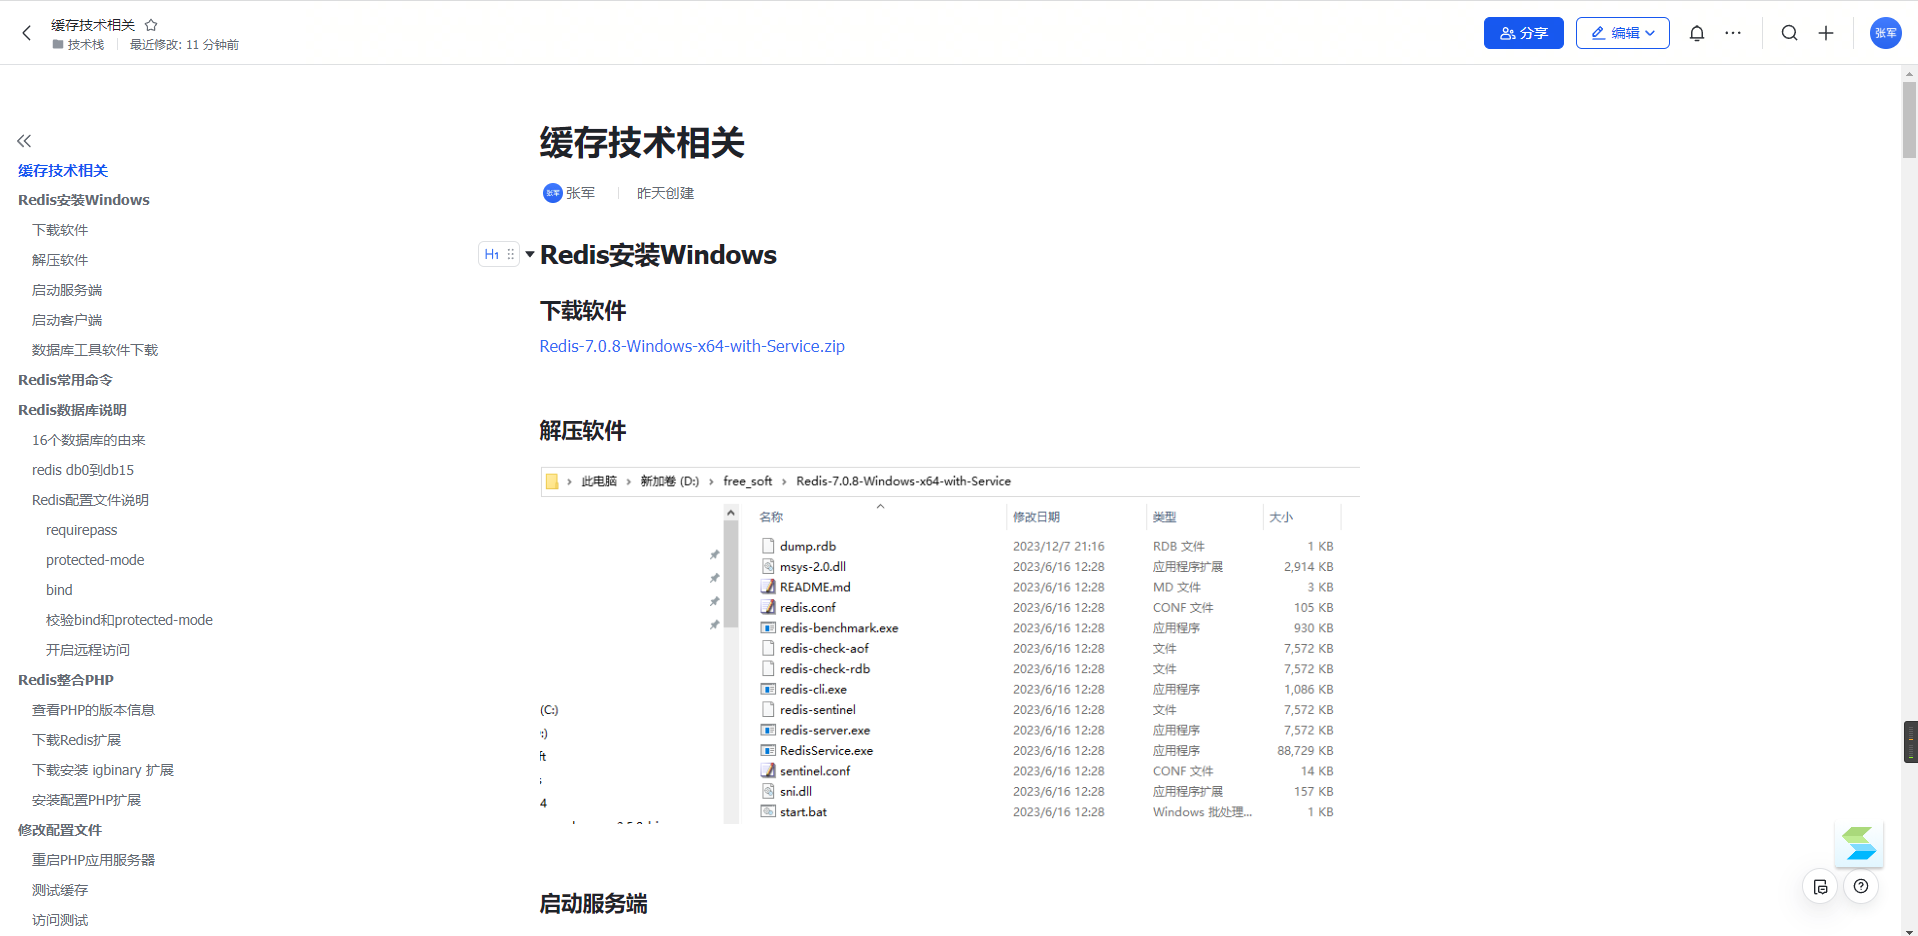This screenshot has width=1918, height=936.
Task: Open the 编辑 mode dropdown
Action: tap(1622, 33)
